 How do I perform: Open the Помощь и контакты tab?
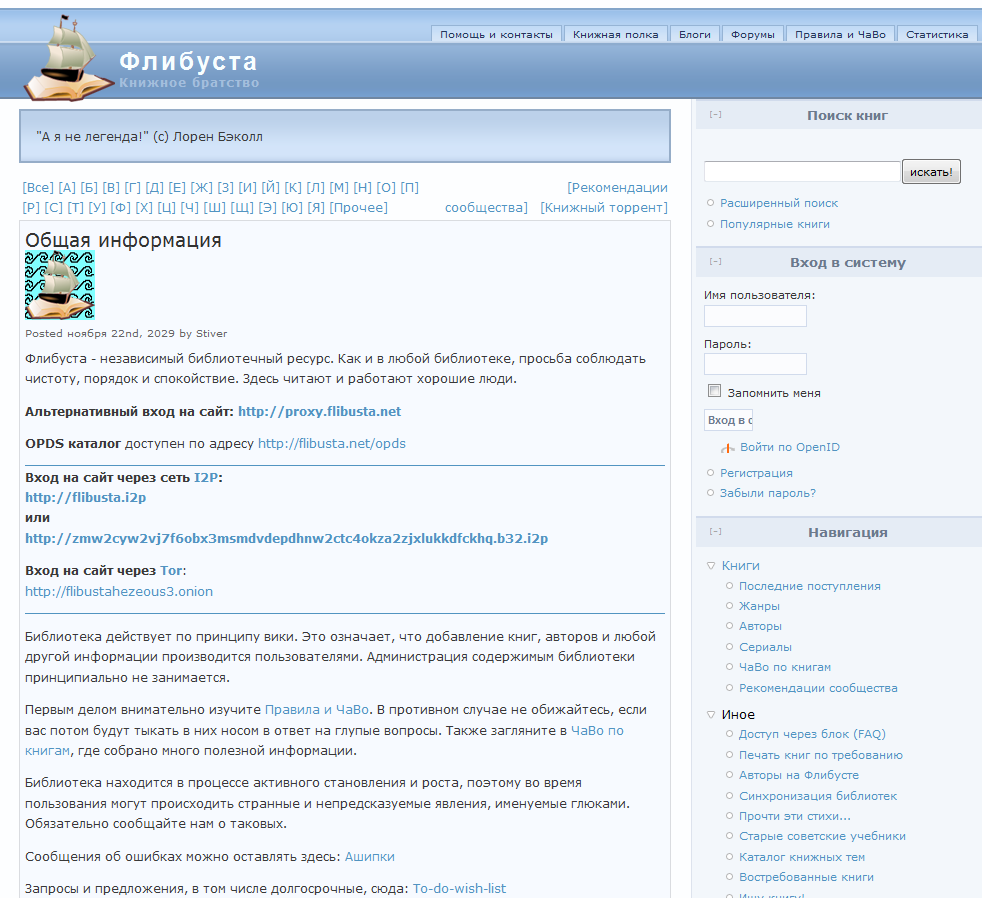[497, 34]
